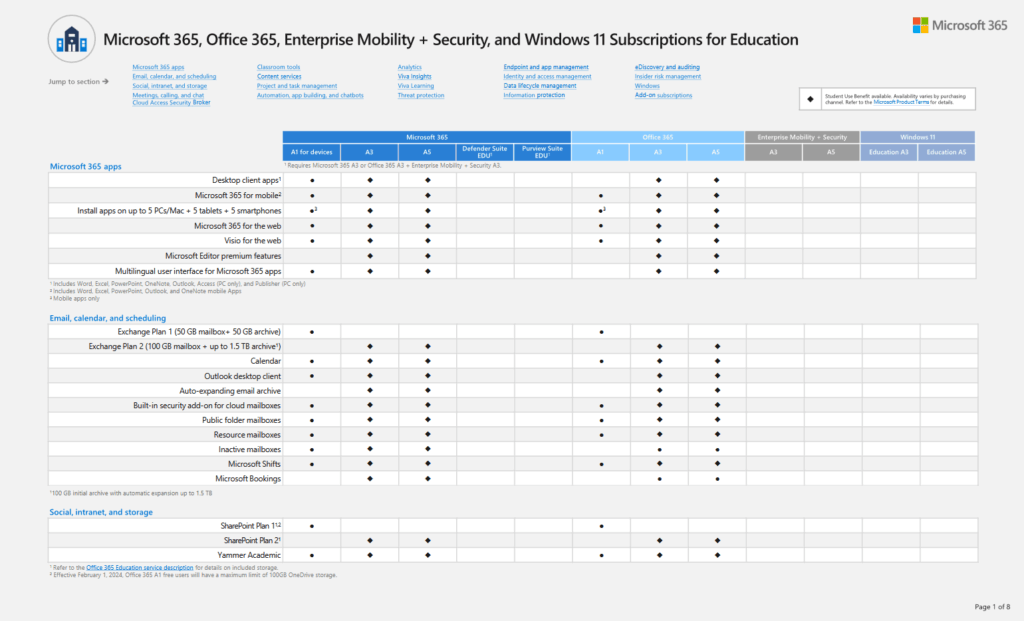Image resolution: width=1024 pixels, height=621 pixels.
Task: Open the Viva Learning link
Action: [x=415, y=86]
